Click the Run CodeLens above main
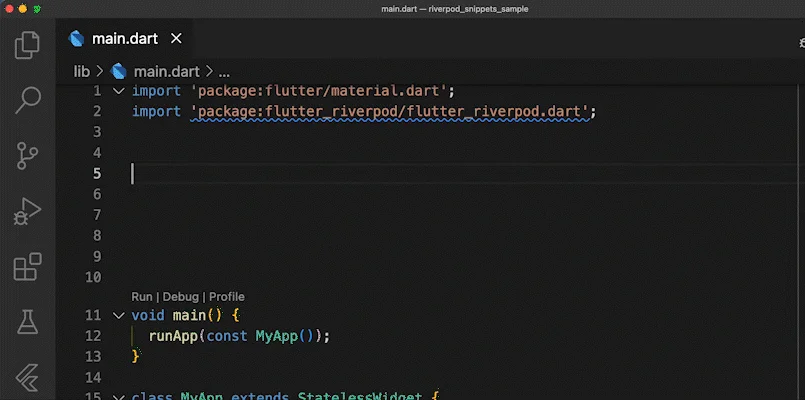This screenshot has height=400, width=805. point(142,297)
